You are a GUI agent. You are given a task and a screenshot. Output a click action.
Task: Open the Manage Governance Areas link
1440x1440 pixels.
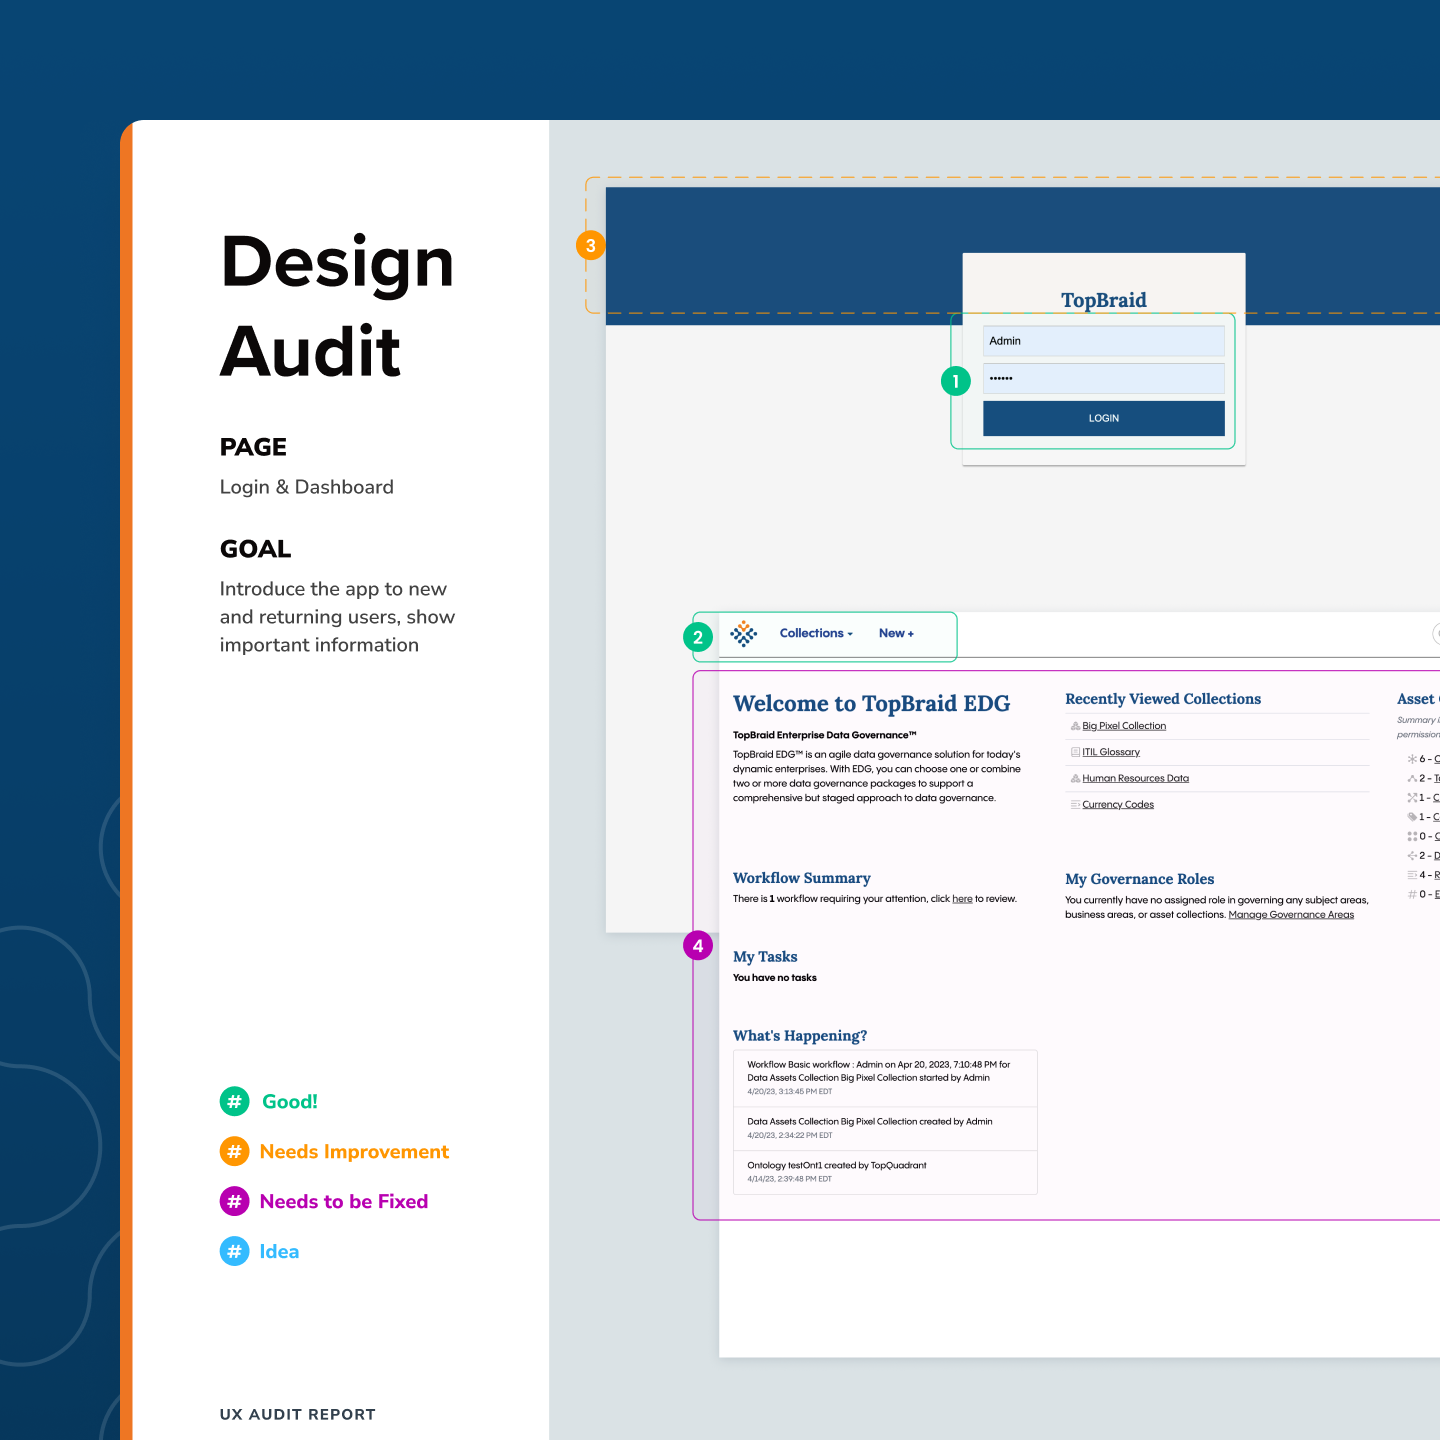(1291, 915)
